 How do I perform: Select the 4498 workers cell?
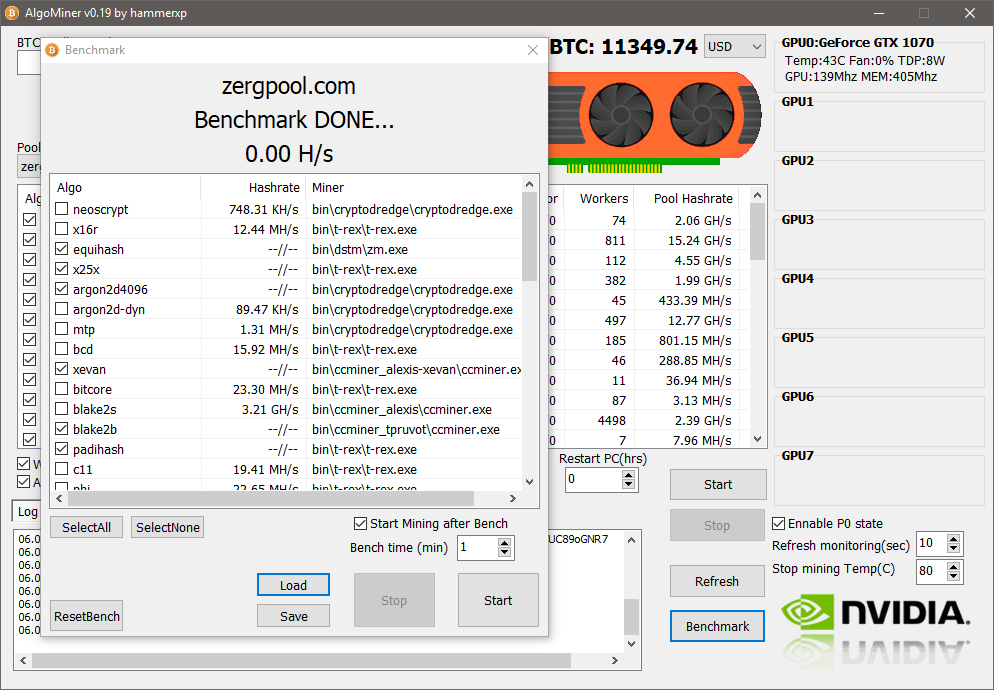coord(612,420)
